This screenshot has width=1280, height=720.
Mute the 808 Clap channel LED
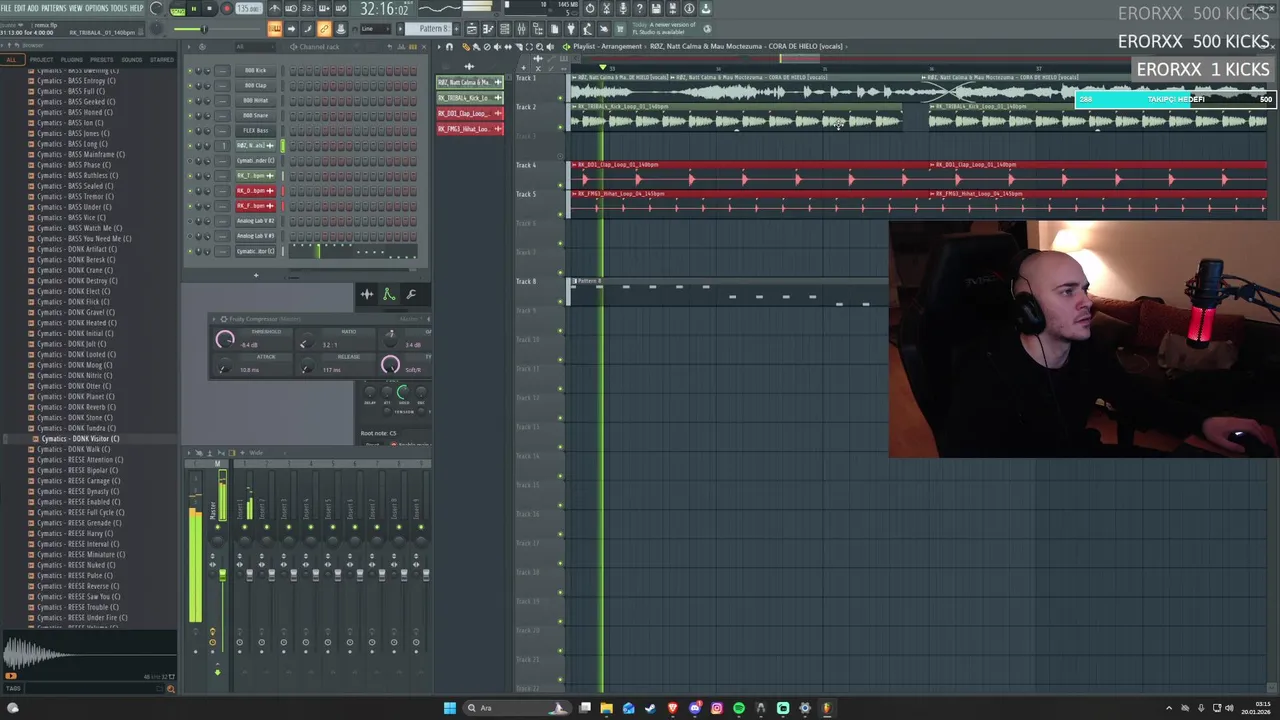click(190, 86)
